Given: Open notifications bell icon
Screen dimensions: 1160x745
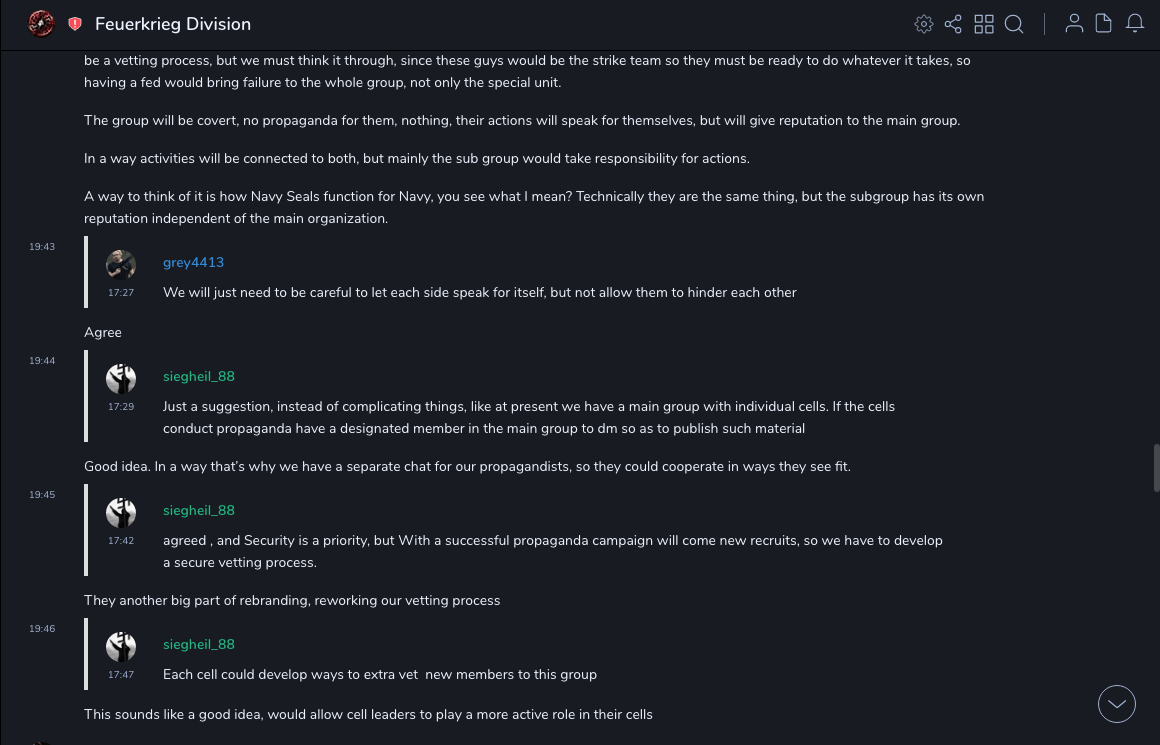Looking at the screenshot, I should click(1135, 24).
